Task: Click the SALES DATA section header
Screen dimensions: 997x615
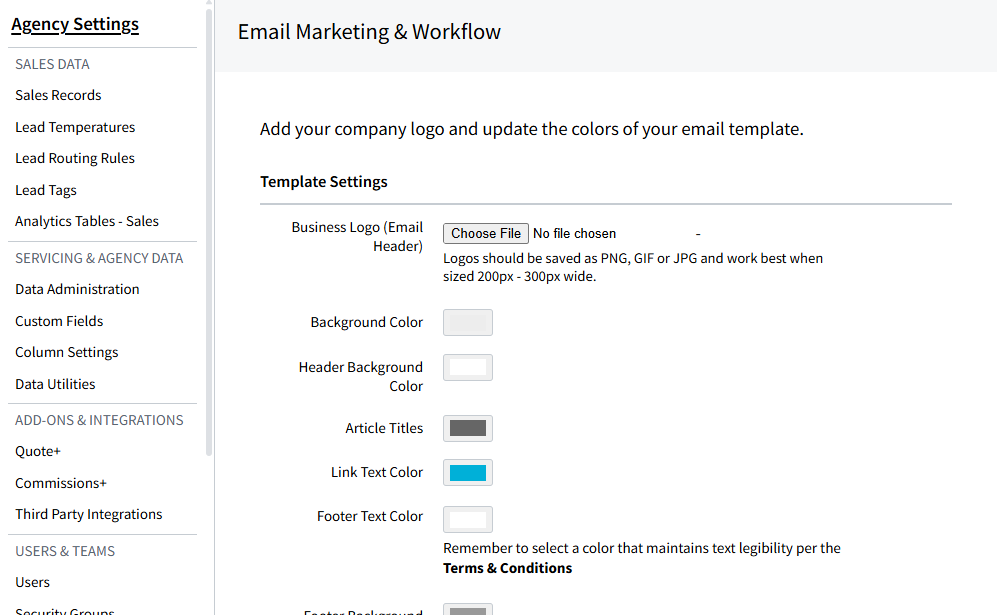Action: tap(52, 64)
